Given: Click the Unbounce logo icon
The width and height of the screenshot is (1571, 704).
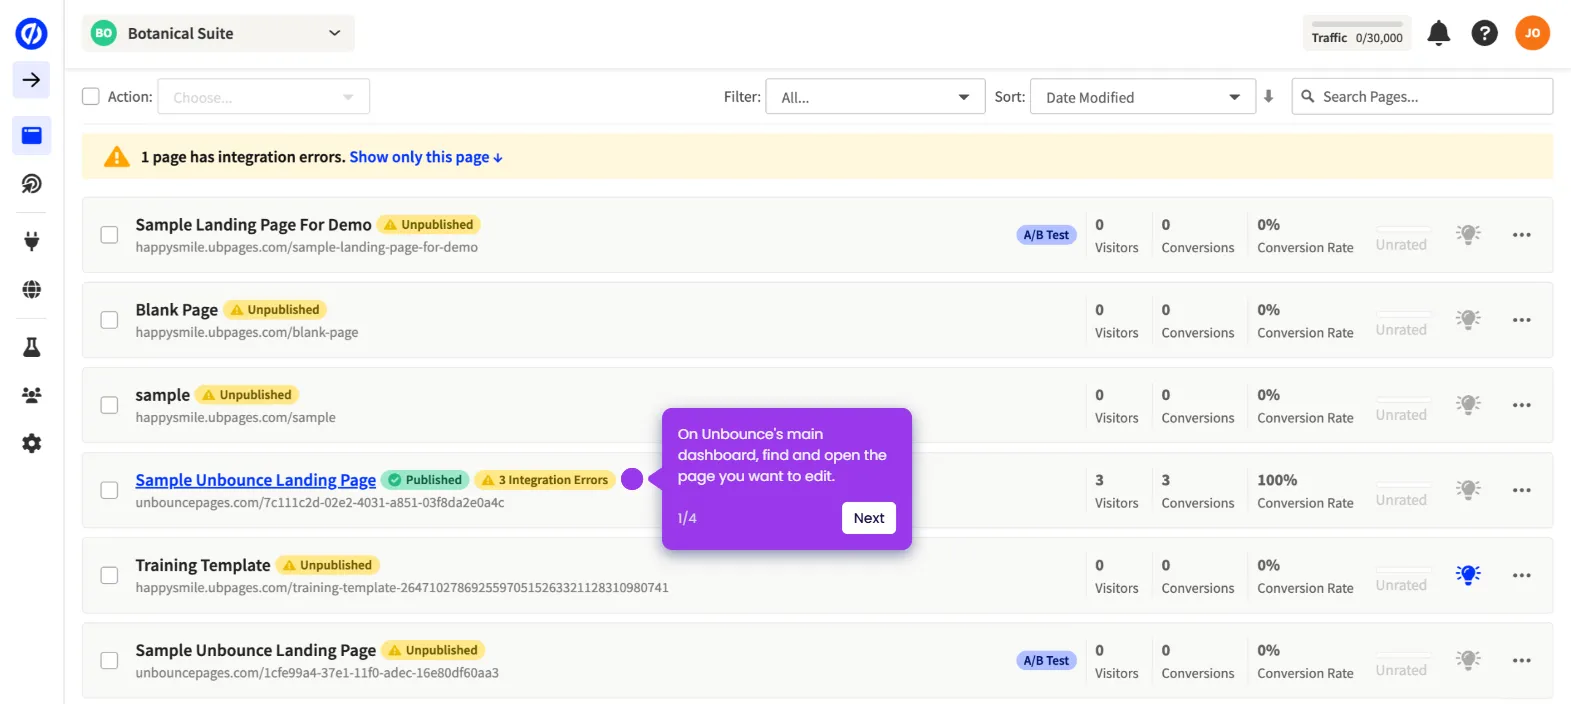Looking at the screenshot, I should [31, 33].
